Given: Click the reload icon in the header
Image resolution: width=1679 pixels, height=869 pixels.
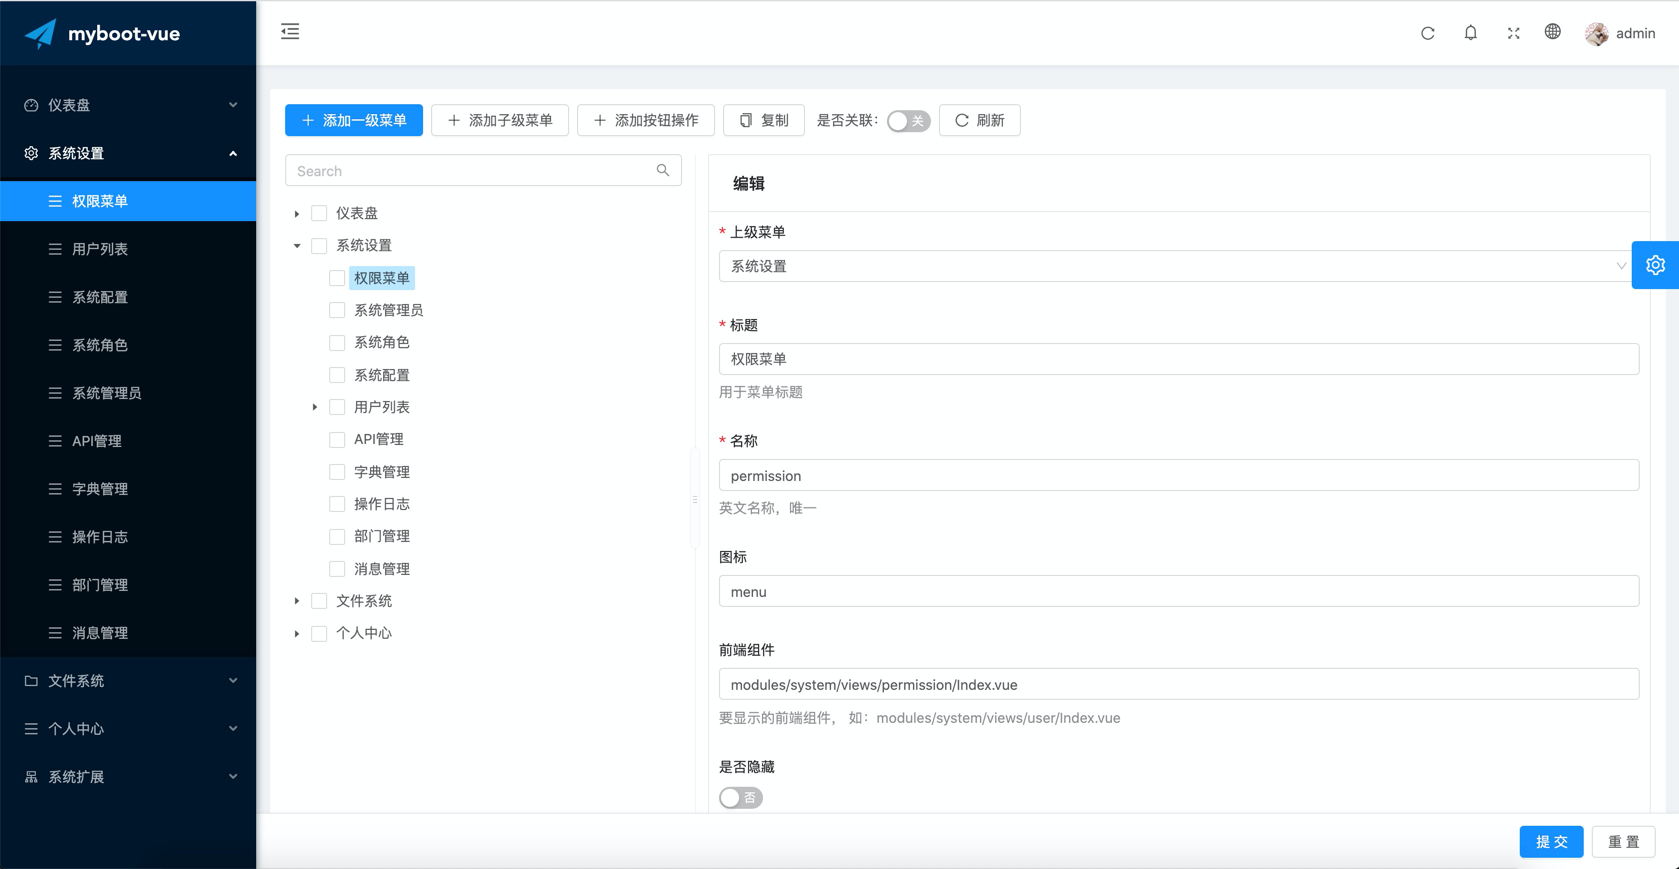Looking at the screenshot, I should coord(1428,33).
